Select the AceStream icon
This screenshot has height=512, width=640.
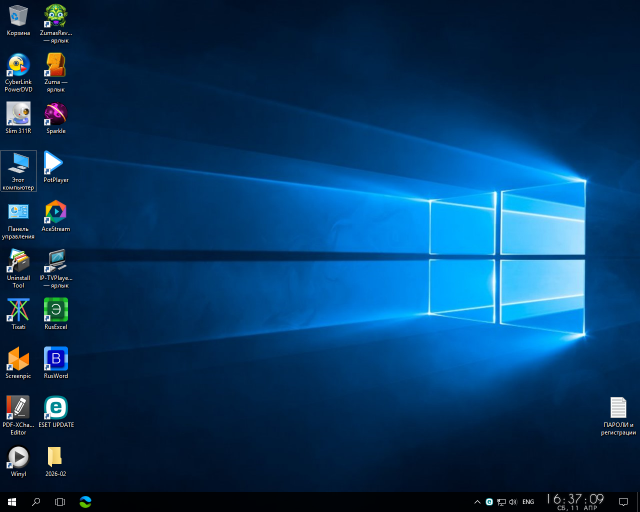(x=56, y=216)
